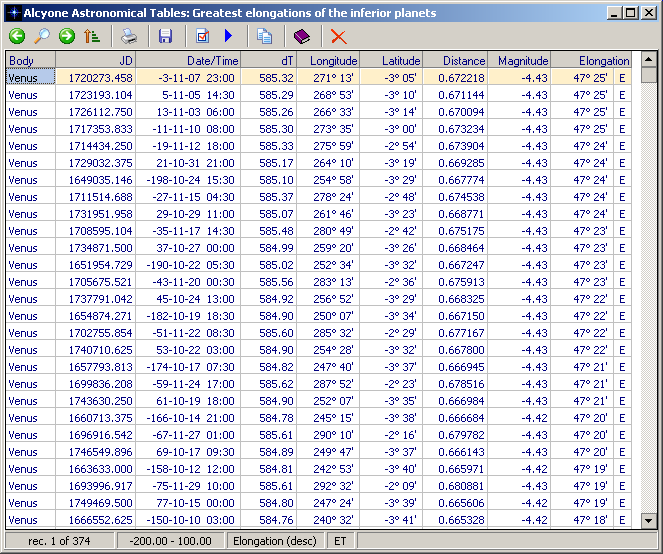This screenshot has height=554, width=663.
Task: Click the green back arrow icon
Action: (17, 37)
